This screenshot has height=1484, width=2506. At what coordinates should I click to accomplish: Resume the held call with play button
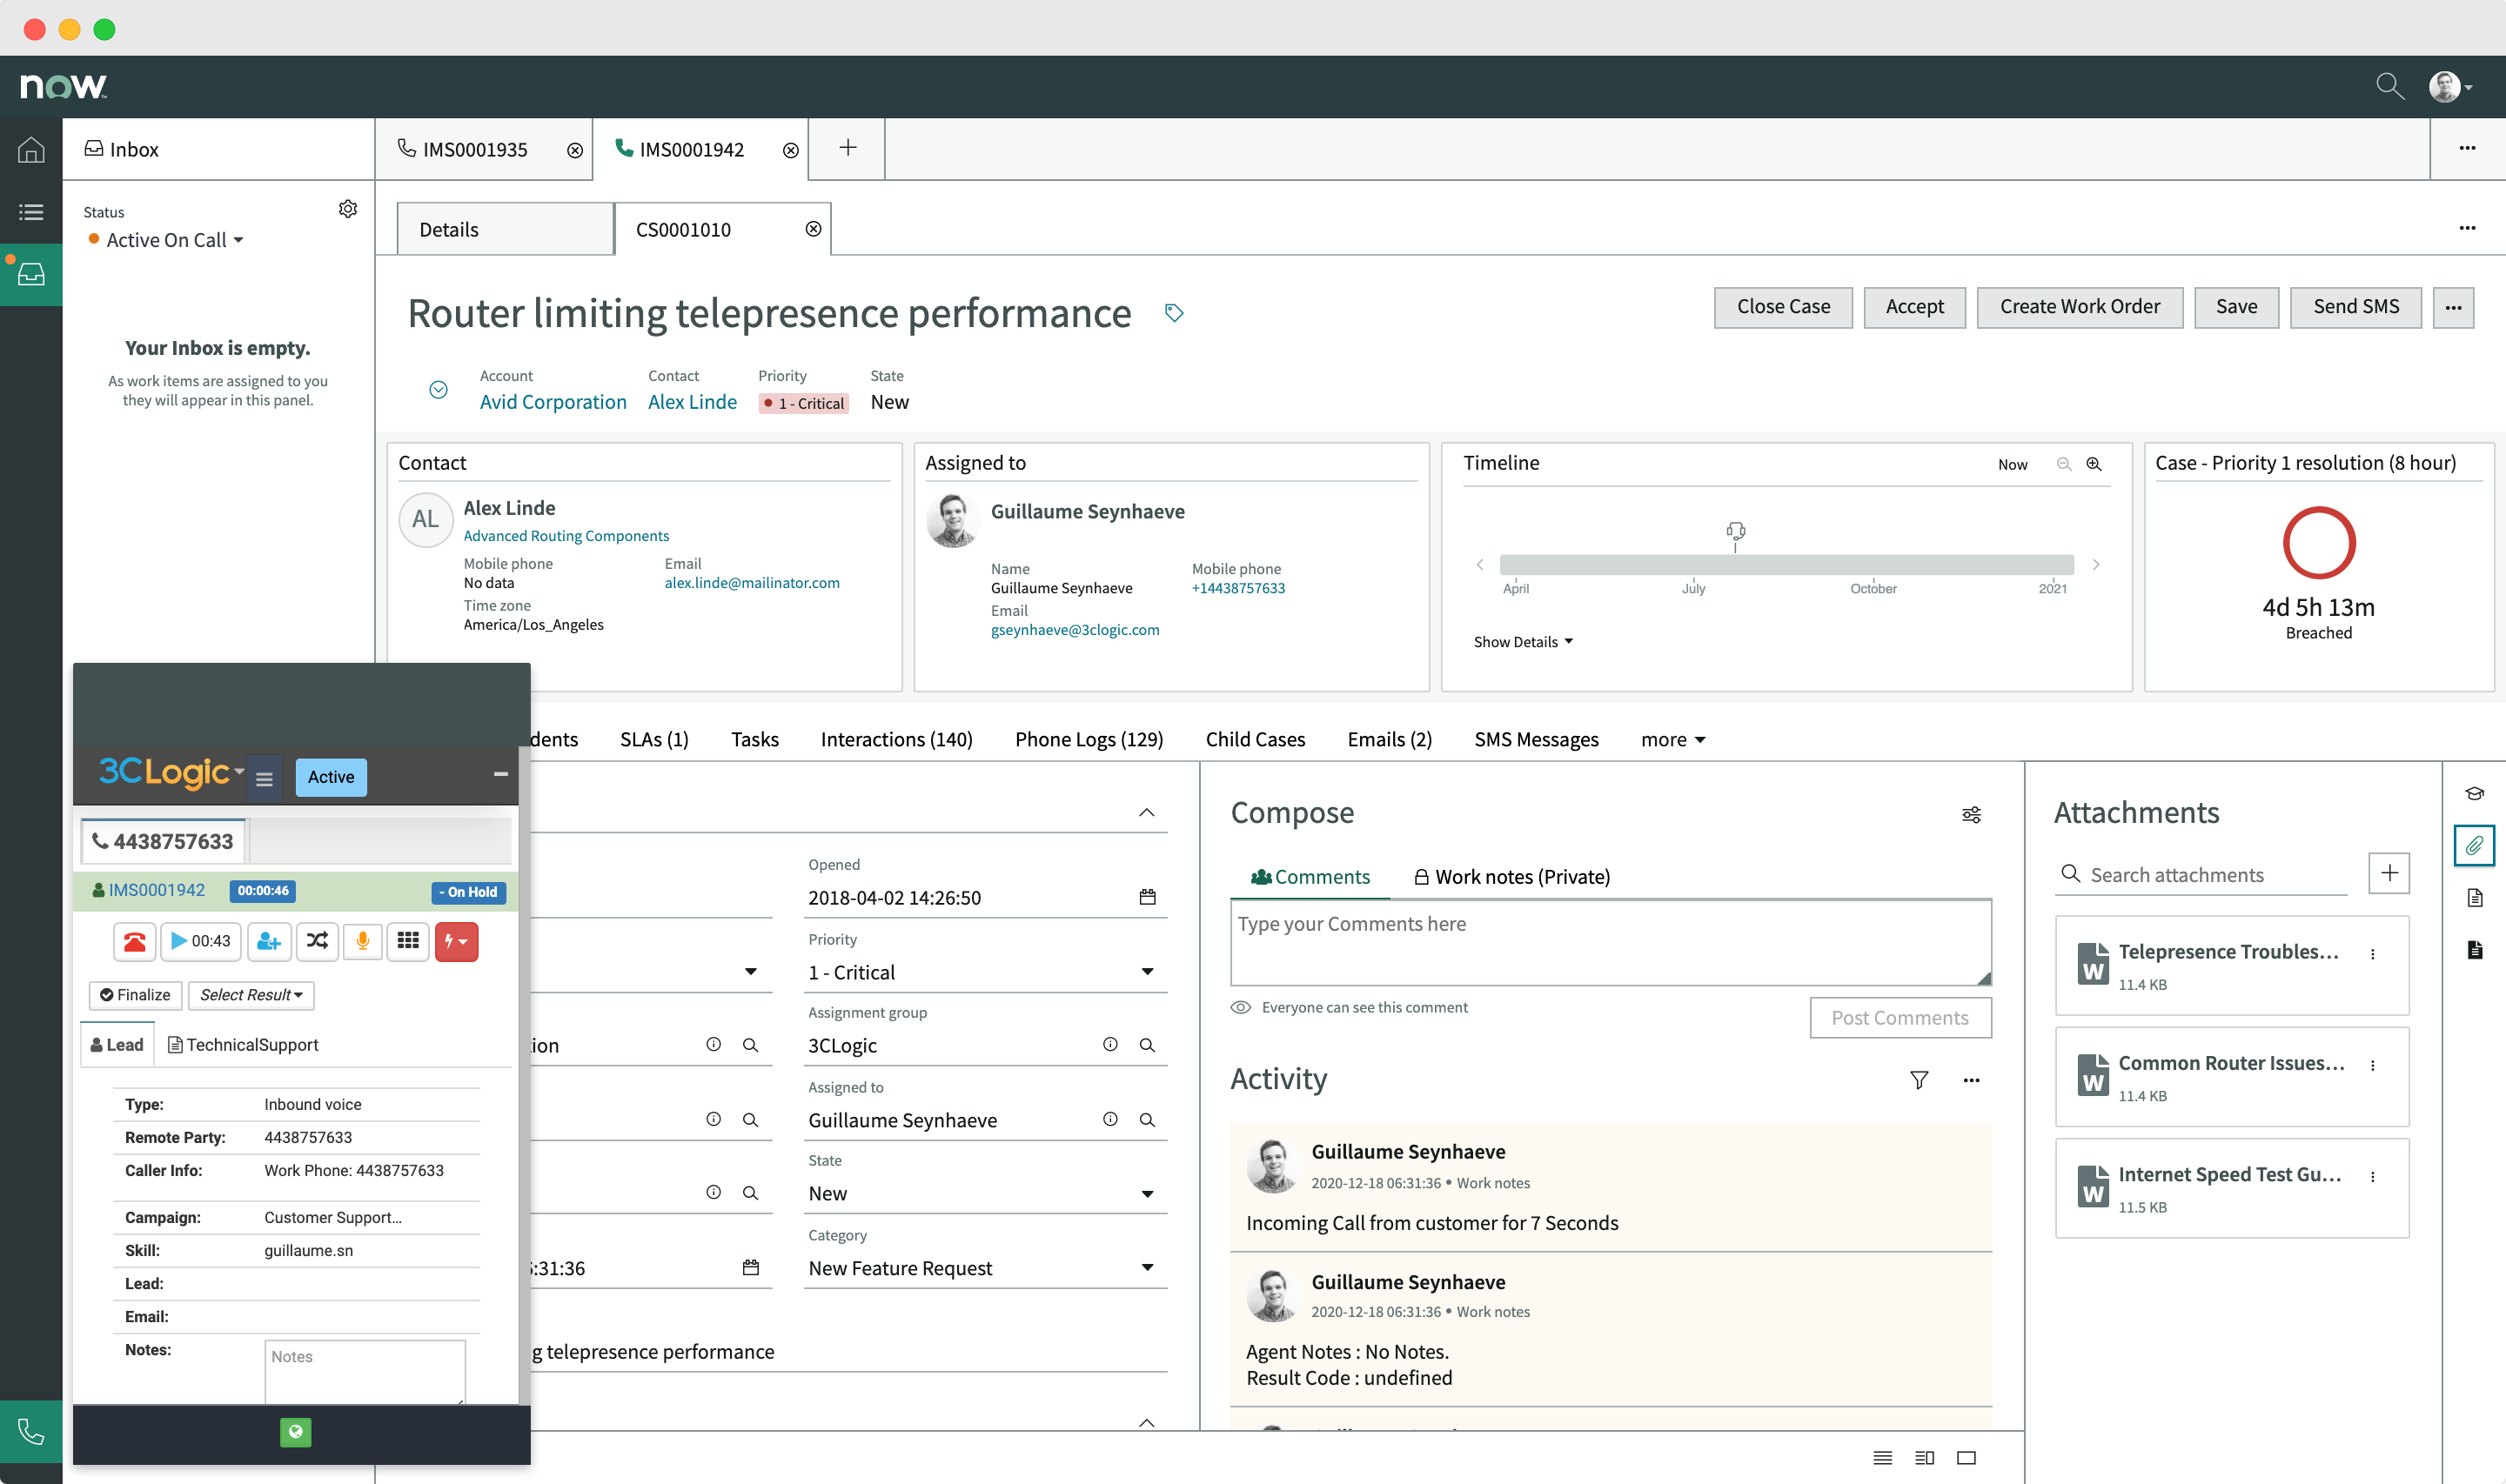(201, 941)
